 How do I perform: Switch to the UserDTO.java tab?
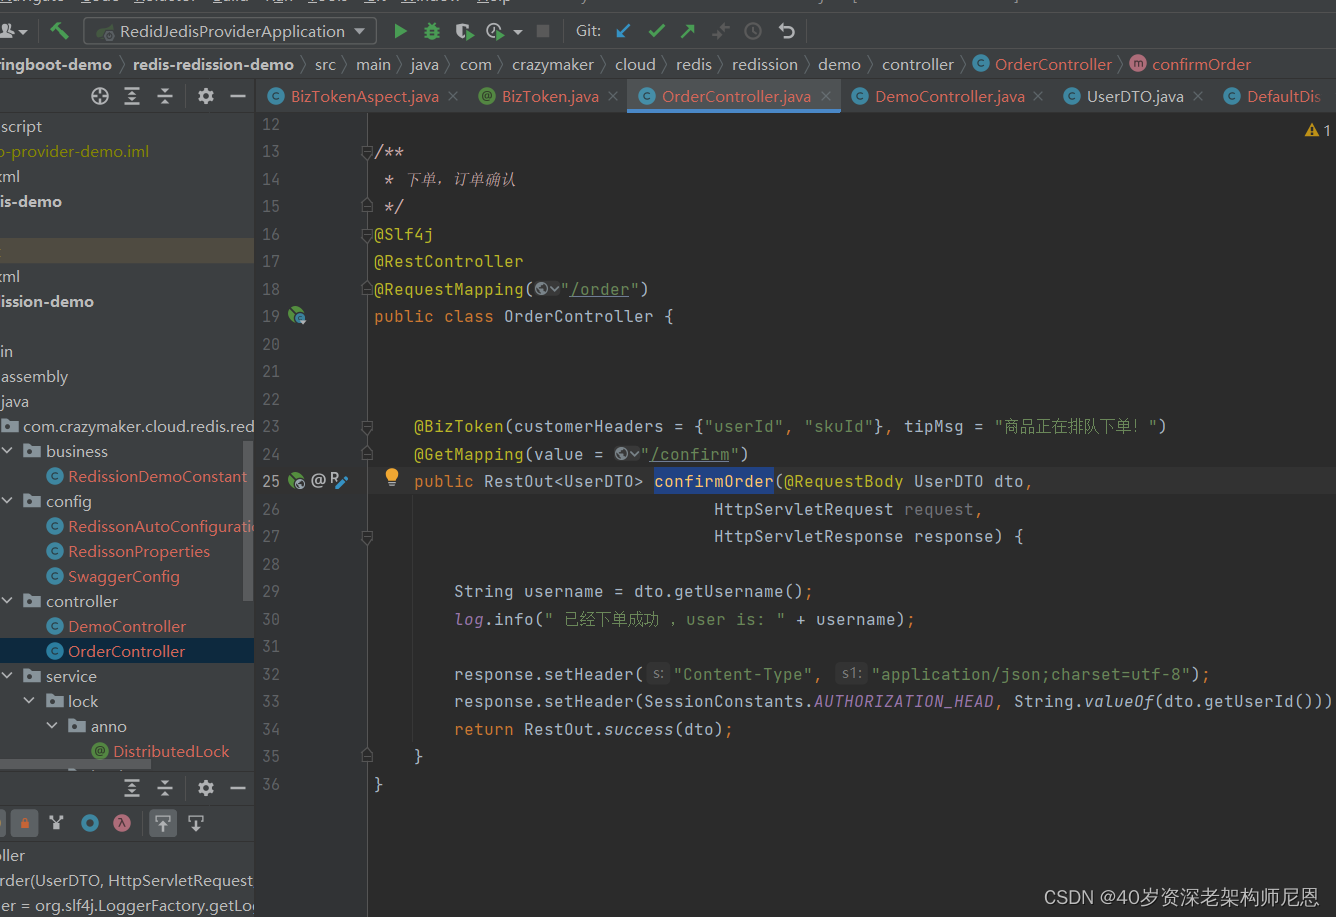click(1135, 96)
